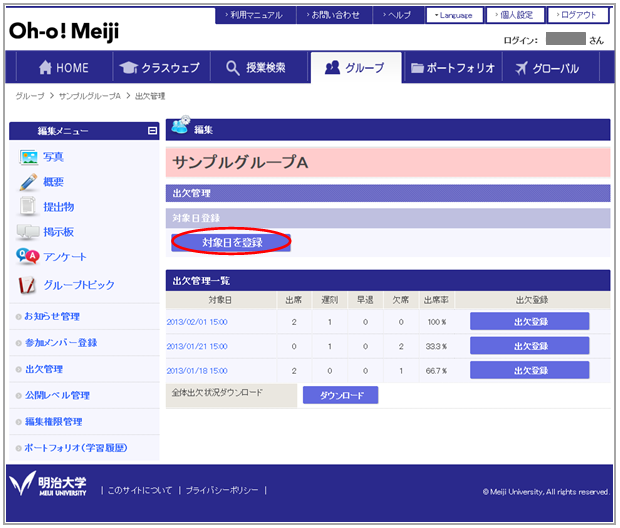The height and width of the screenshot is (528, 620).
Task: Open the 2013/01/21 15:00 date link
Action: pyautogui.click(x=197, y=346)
